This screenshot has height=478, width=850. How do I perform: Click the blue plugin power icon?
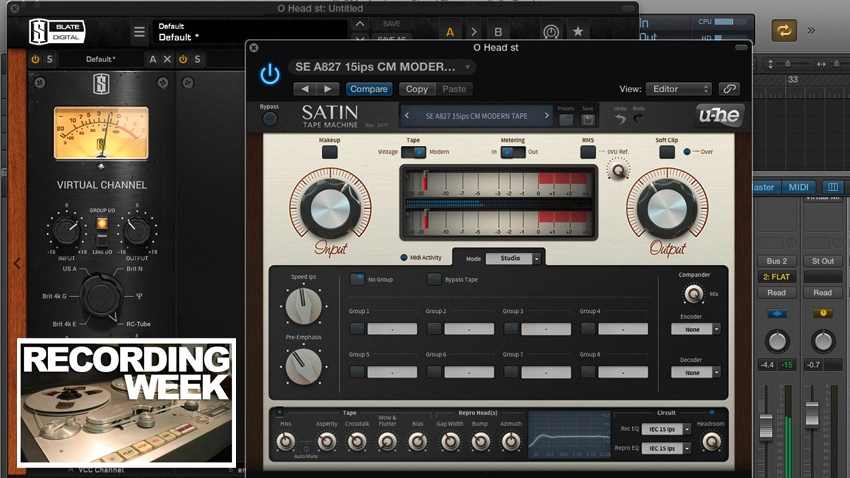tap(269, 74)
